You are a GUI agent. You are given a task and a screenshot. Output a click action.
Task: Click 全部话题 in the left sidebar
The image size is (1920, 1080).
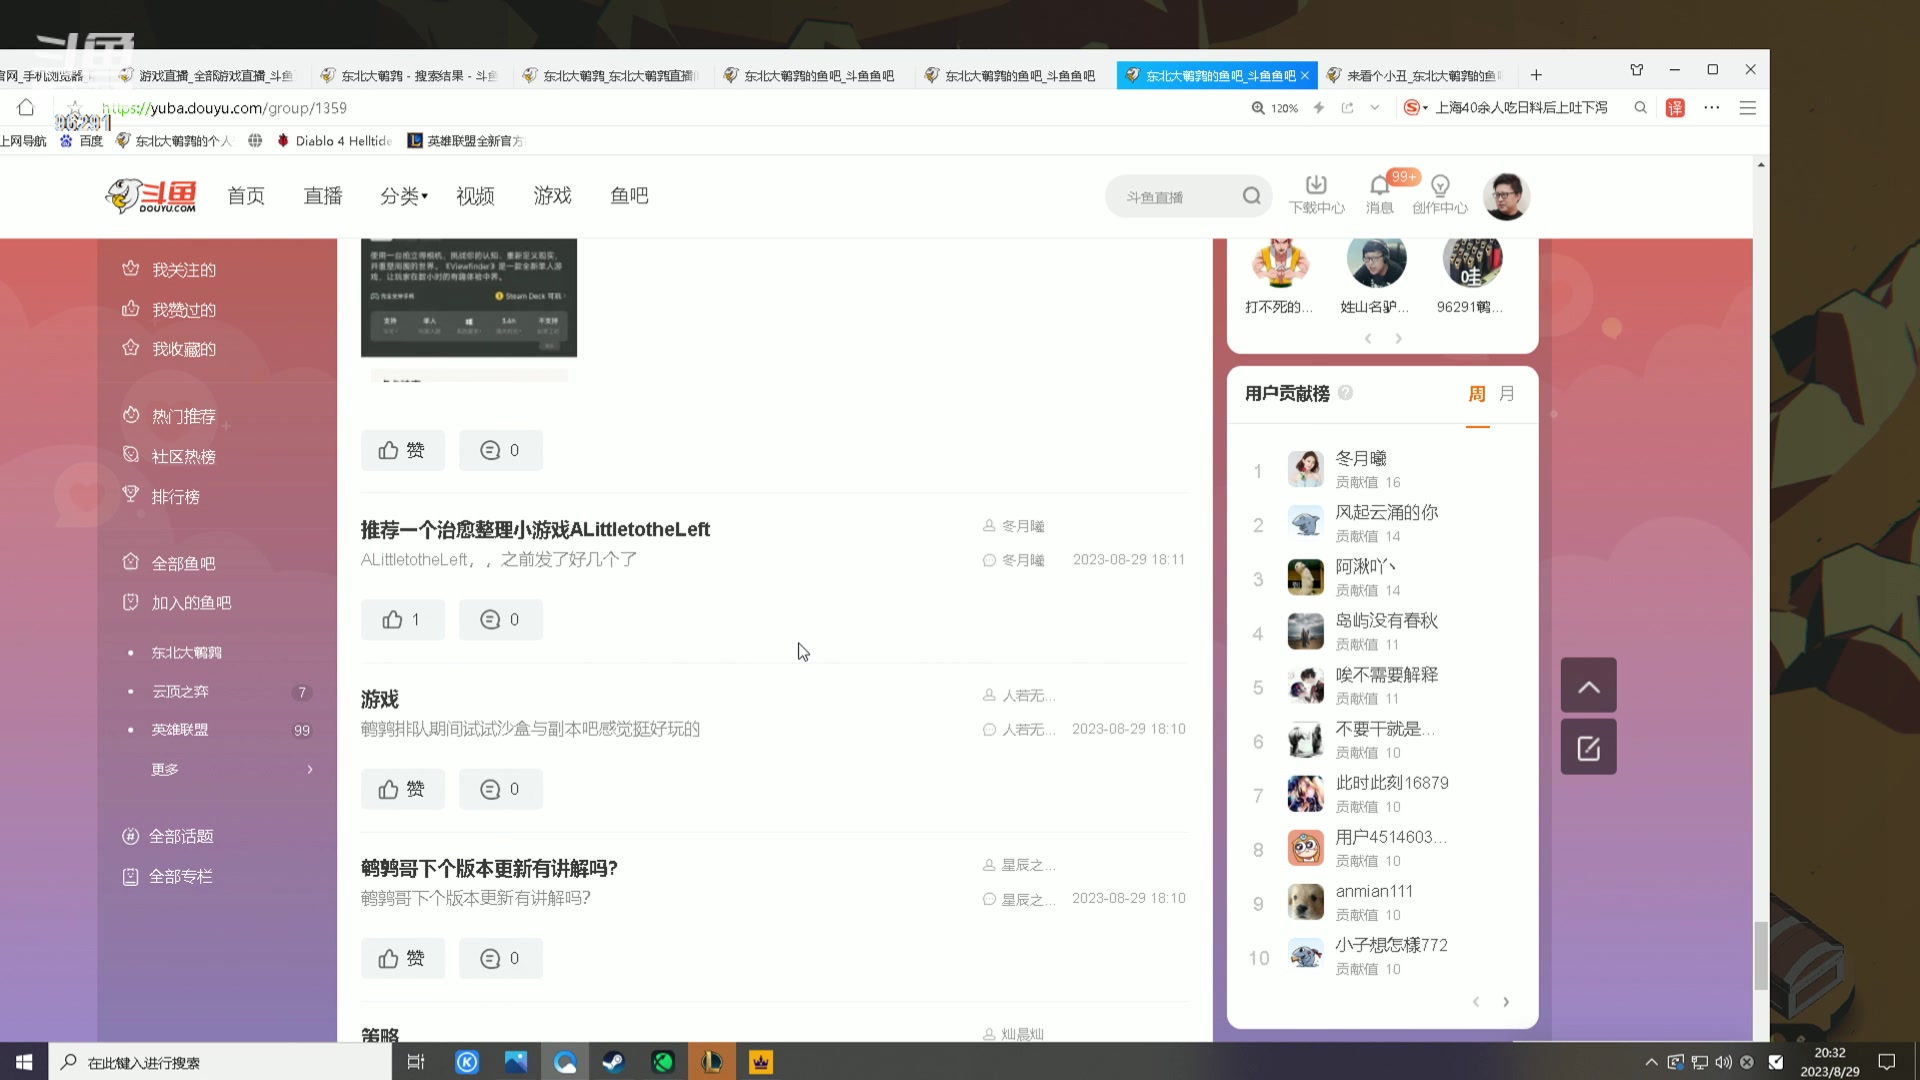pyautogui.click(x=180, y=835)
